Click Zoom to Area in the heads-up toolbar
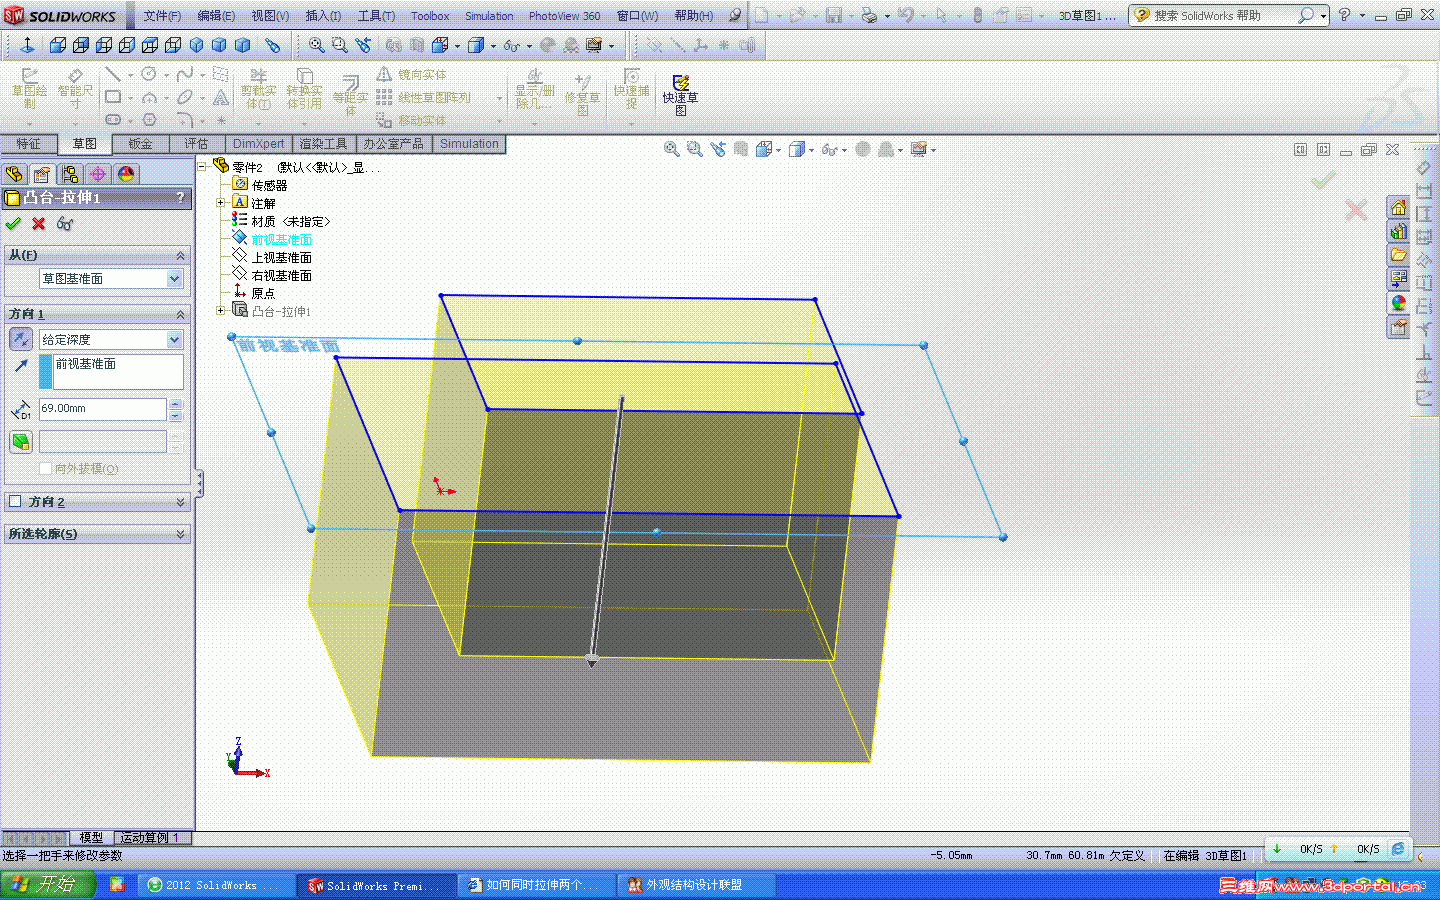The width and height of the screenshot is (1440, 900). click(x=694, y=149)
